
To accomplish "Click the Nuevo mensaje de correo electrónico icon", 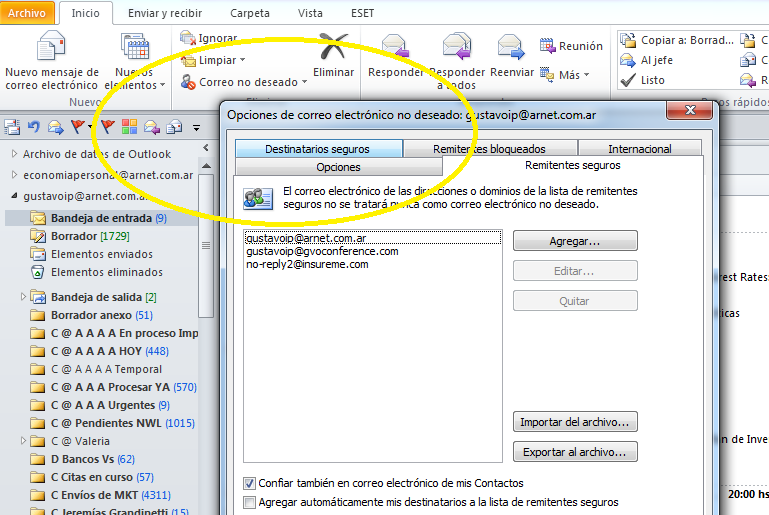I will (51, 47).
